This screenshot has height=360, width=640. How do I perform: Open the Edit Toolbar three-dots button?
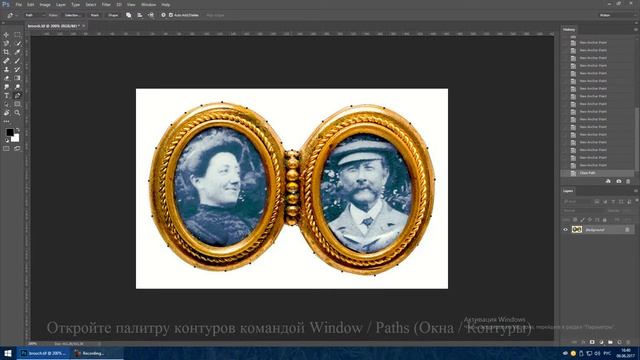[6, 121]
